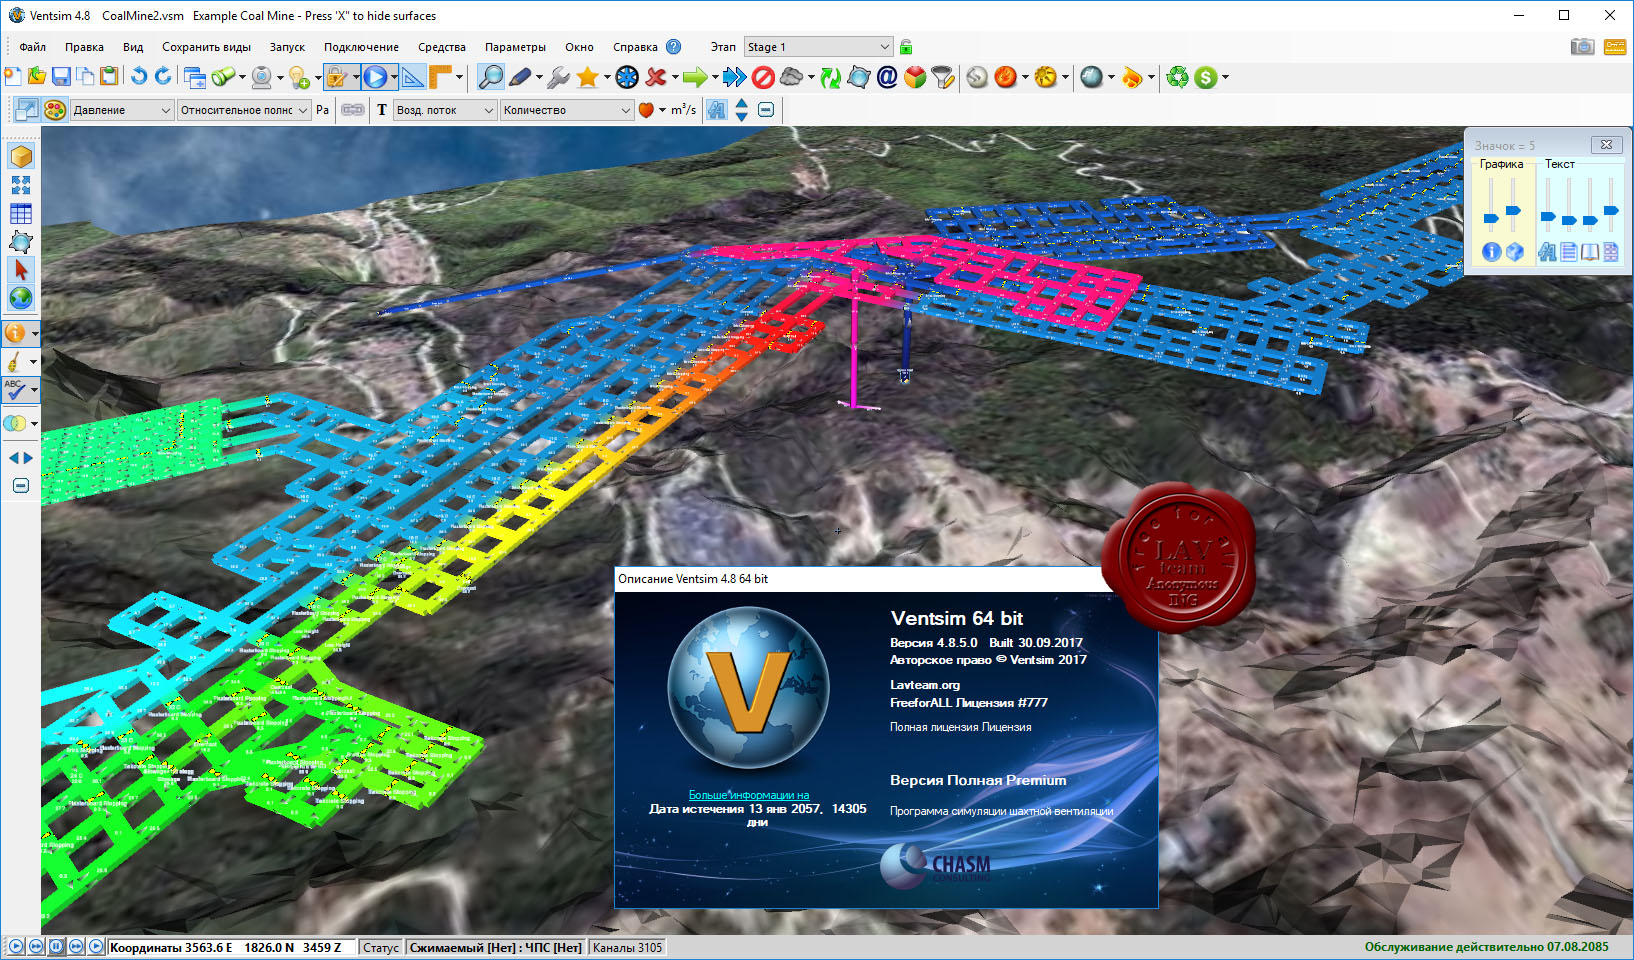The image size is (1634, 960).
Task: Redo the last action
Action: 163,77
